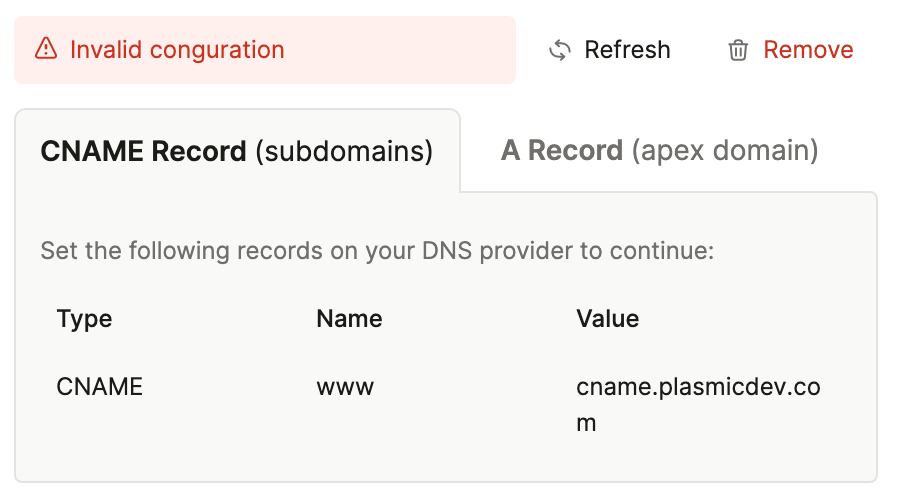Select the Invalid configuration error text
Image resolution: width=908 pixels, height=500 pixels.
point(177,50)
